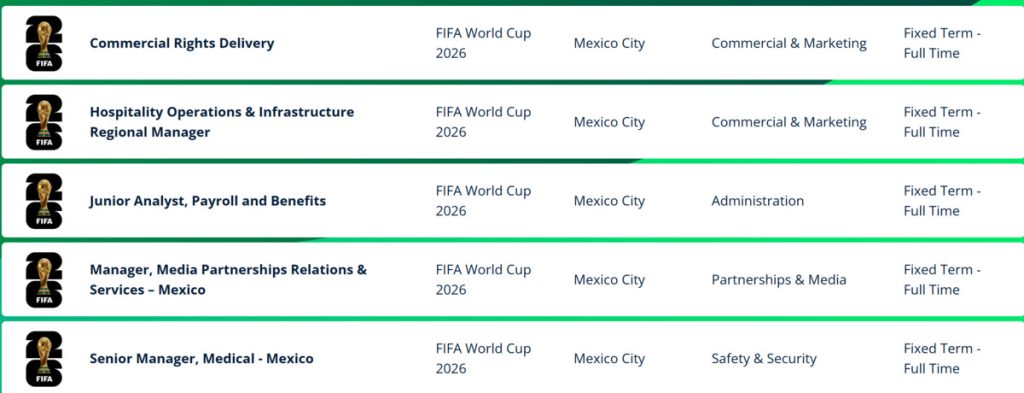Click the FIFA 26 logo beside Commercial Rights Delivery

point(44,43)
